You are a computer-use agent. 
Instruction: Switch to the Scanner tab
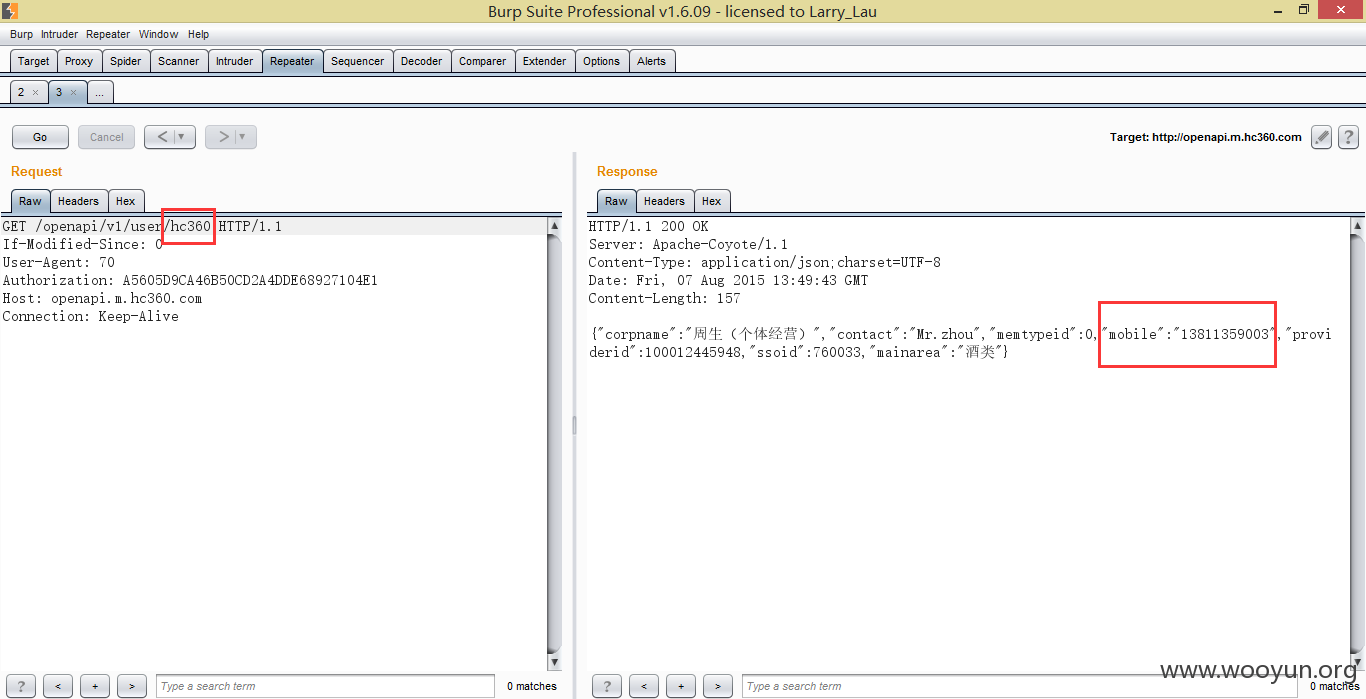coord(179,61)
